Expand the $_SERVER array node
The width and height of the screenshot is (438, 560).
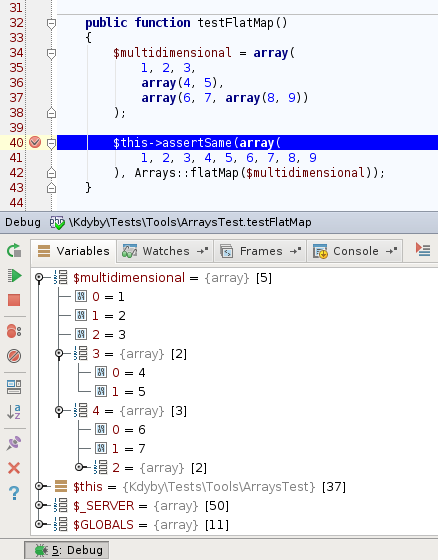[x=39, y=505]
